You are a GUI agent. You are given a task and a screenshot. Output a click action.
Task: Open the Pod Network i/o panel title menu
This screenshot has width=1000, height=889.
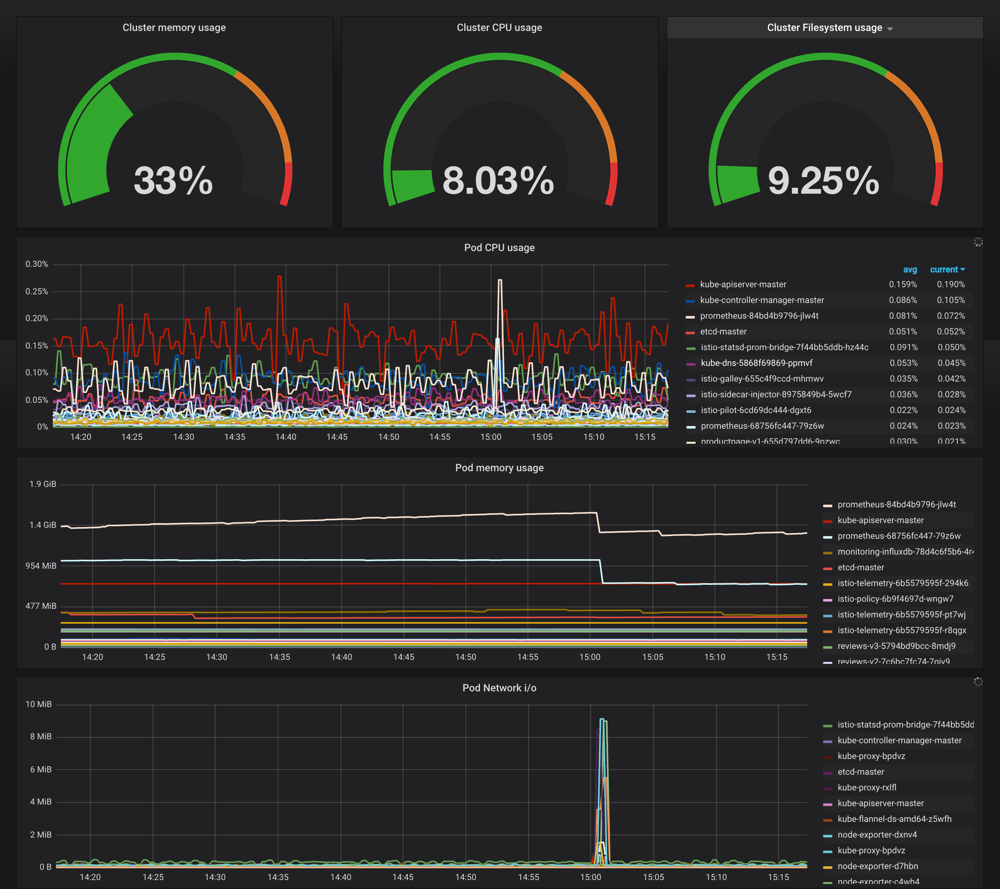499,687
